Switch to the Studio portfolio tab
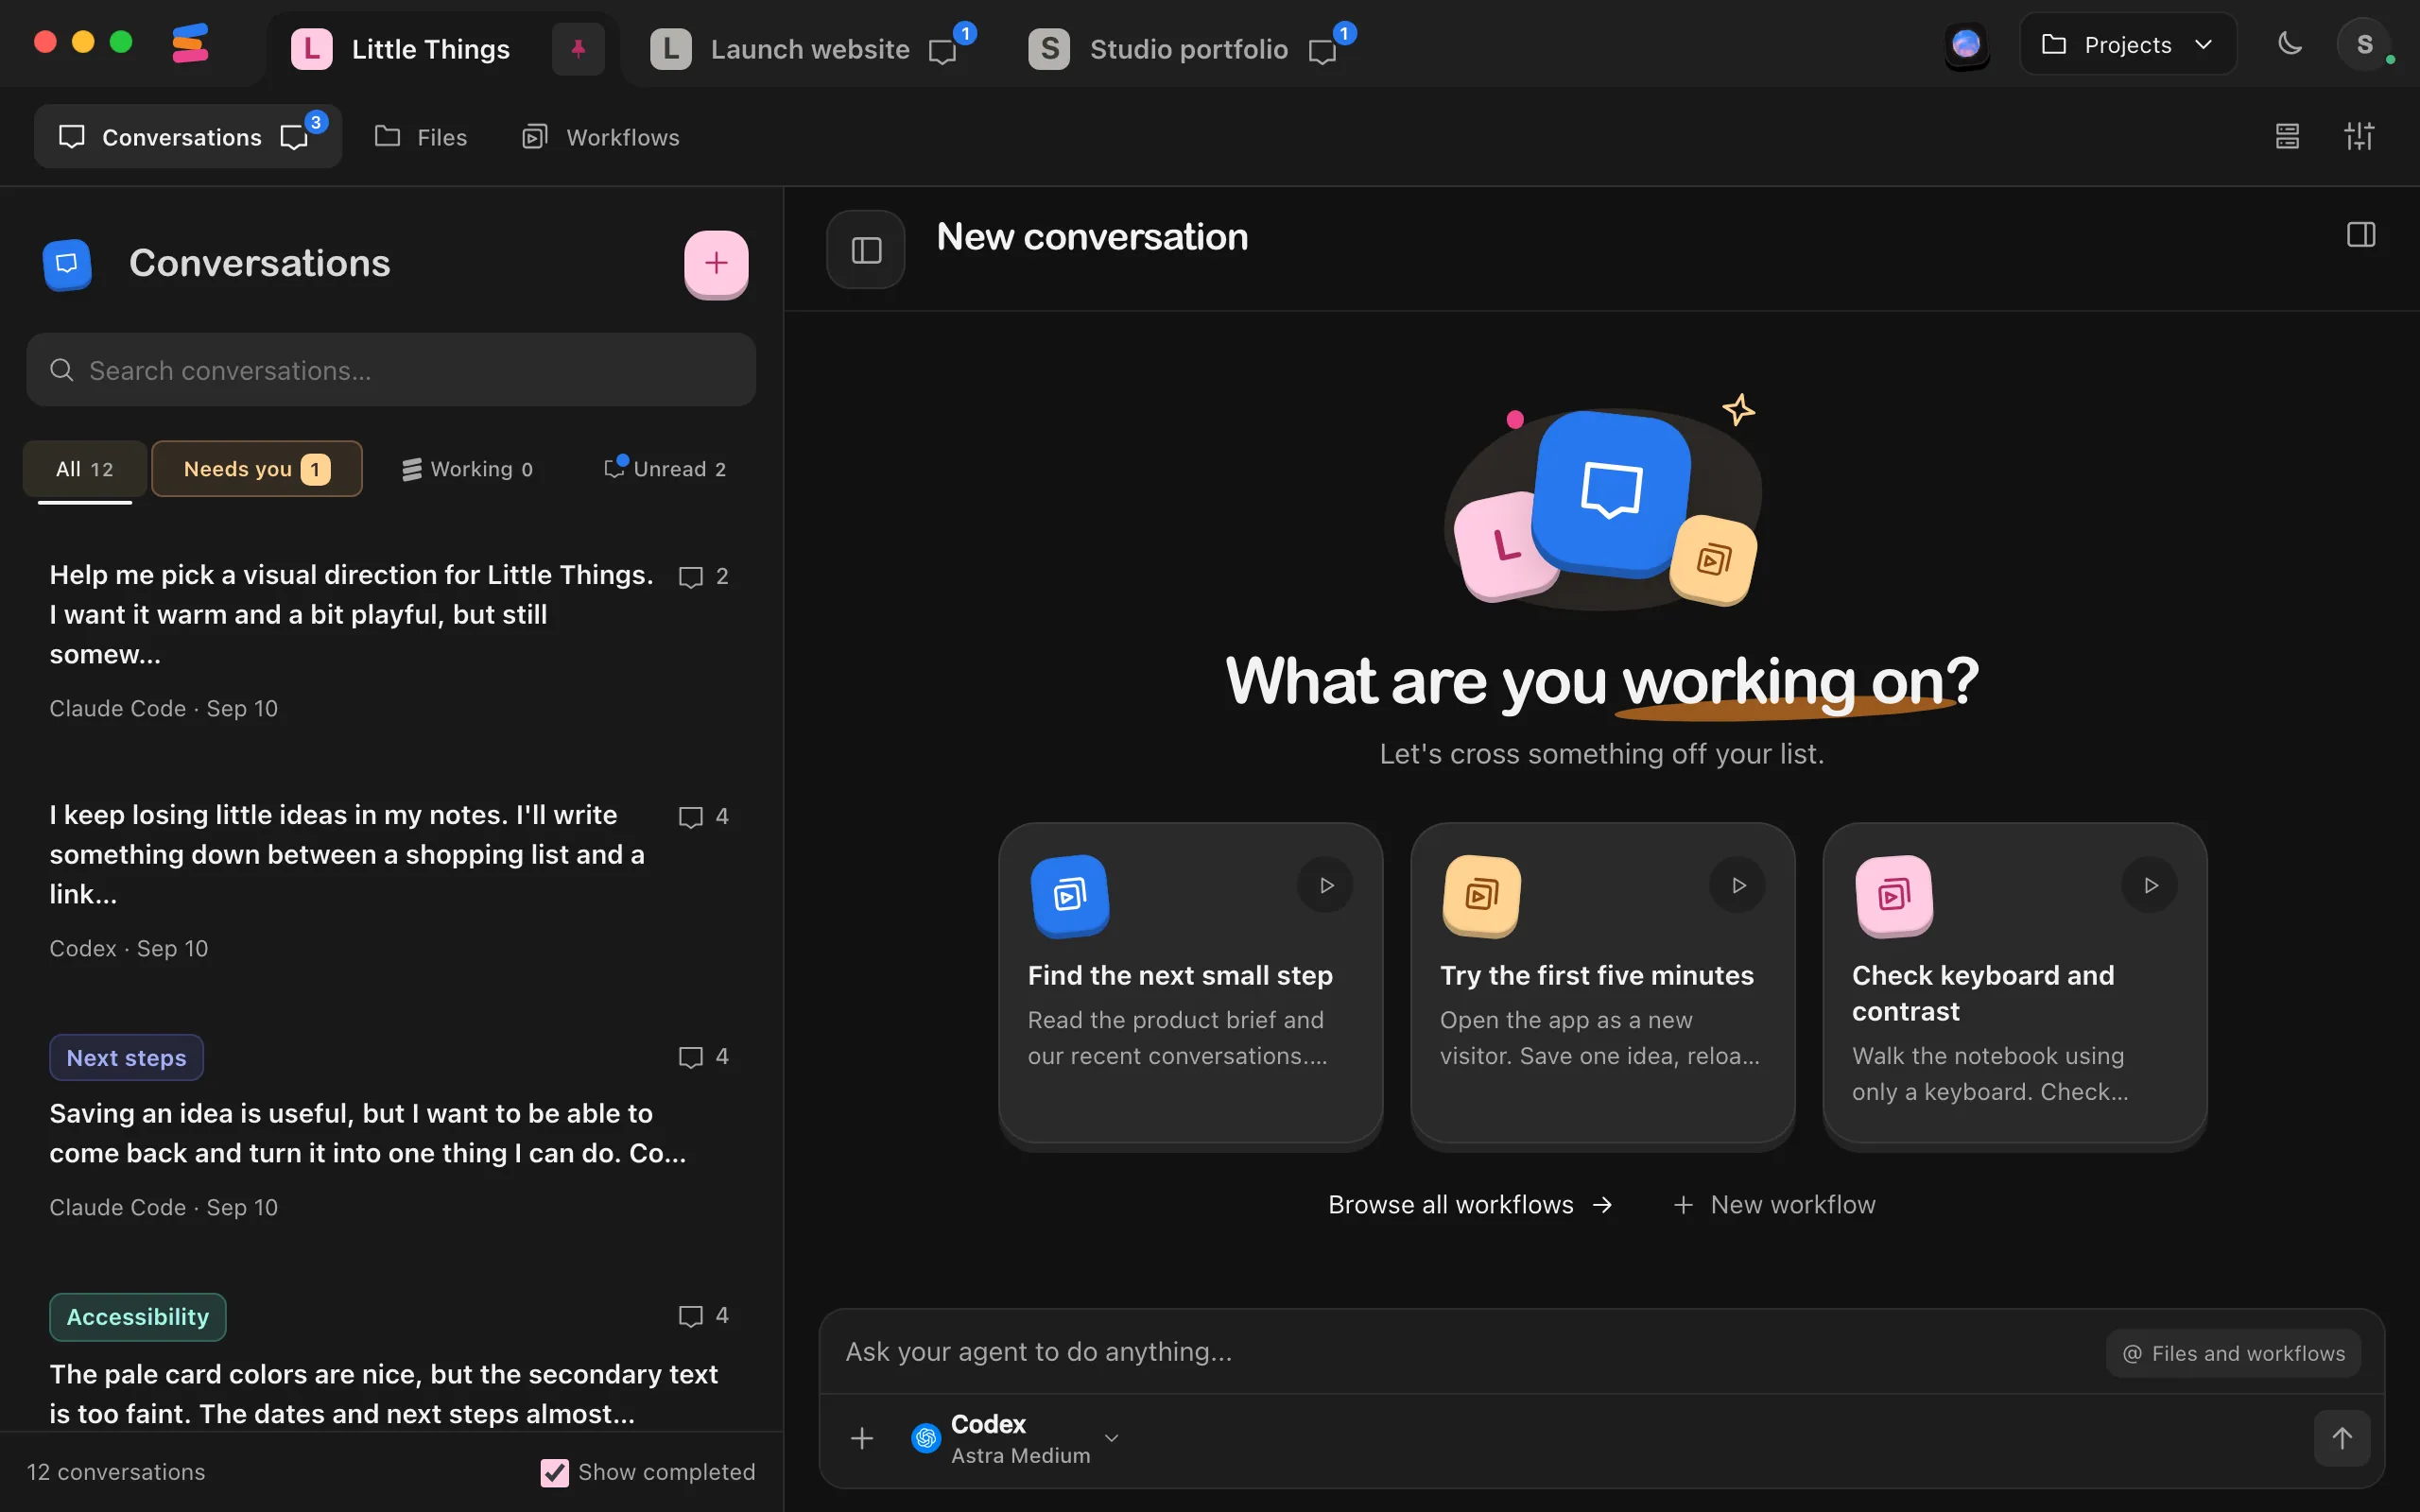Image resolution: width=2420 pixels, height=1512 pixels. [1189, 49]
